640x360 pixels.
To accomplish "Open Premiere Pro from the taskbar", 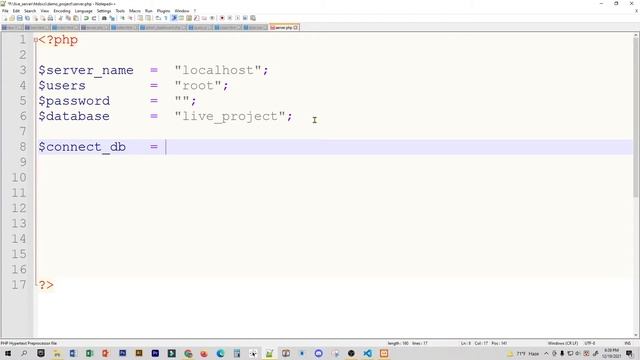I will (x=155, y=353).
